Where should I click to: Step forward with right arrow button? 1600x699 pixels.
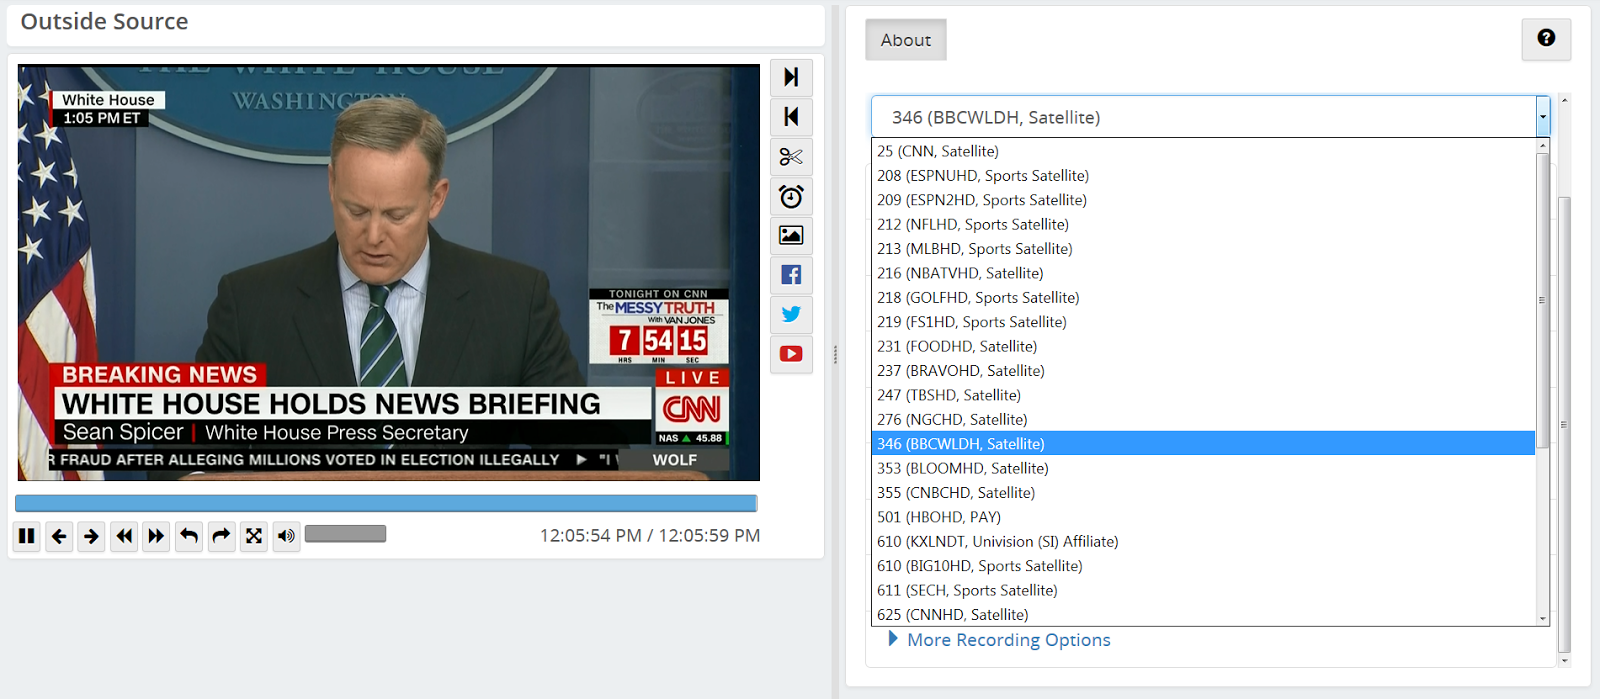[91, 536]
